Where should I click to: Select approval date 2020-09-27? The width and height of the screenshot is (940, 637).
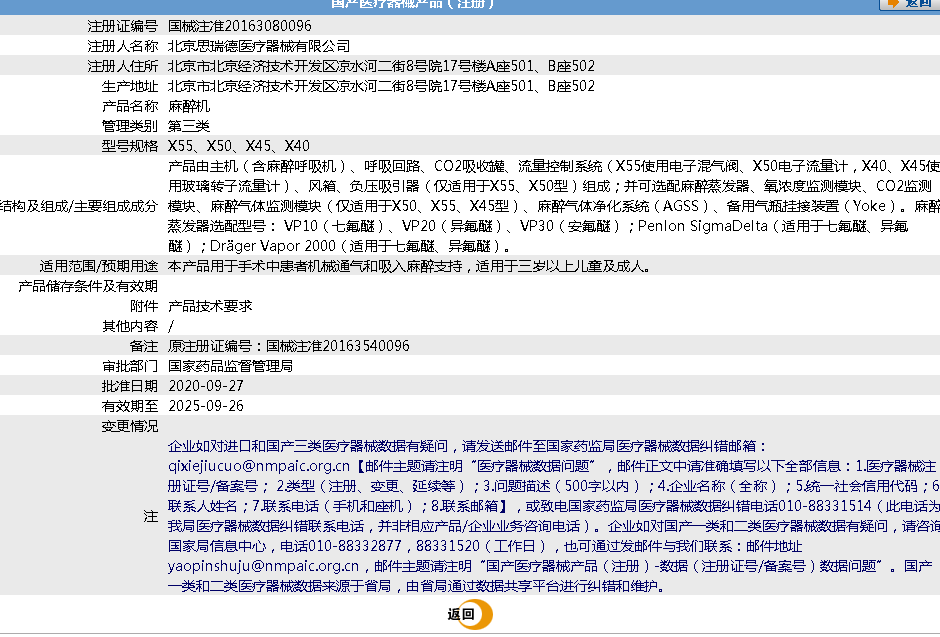coord(206,386)
